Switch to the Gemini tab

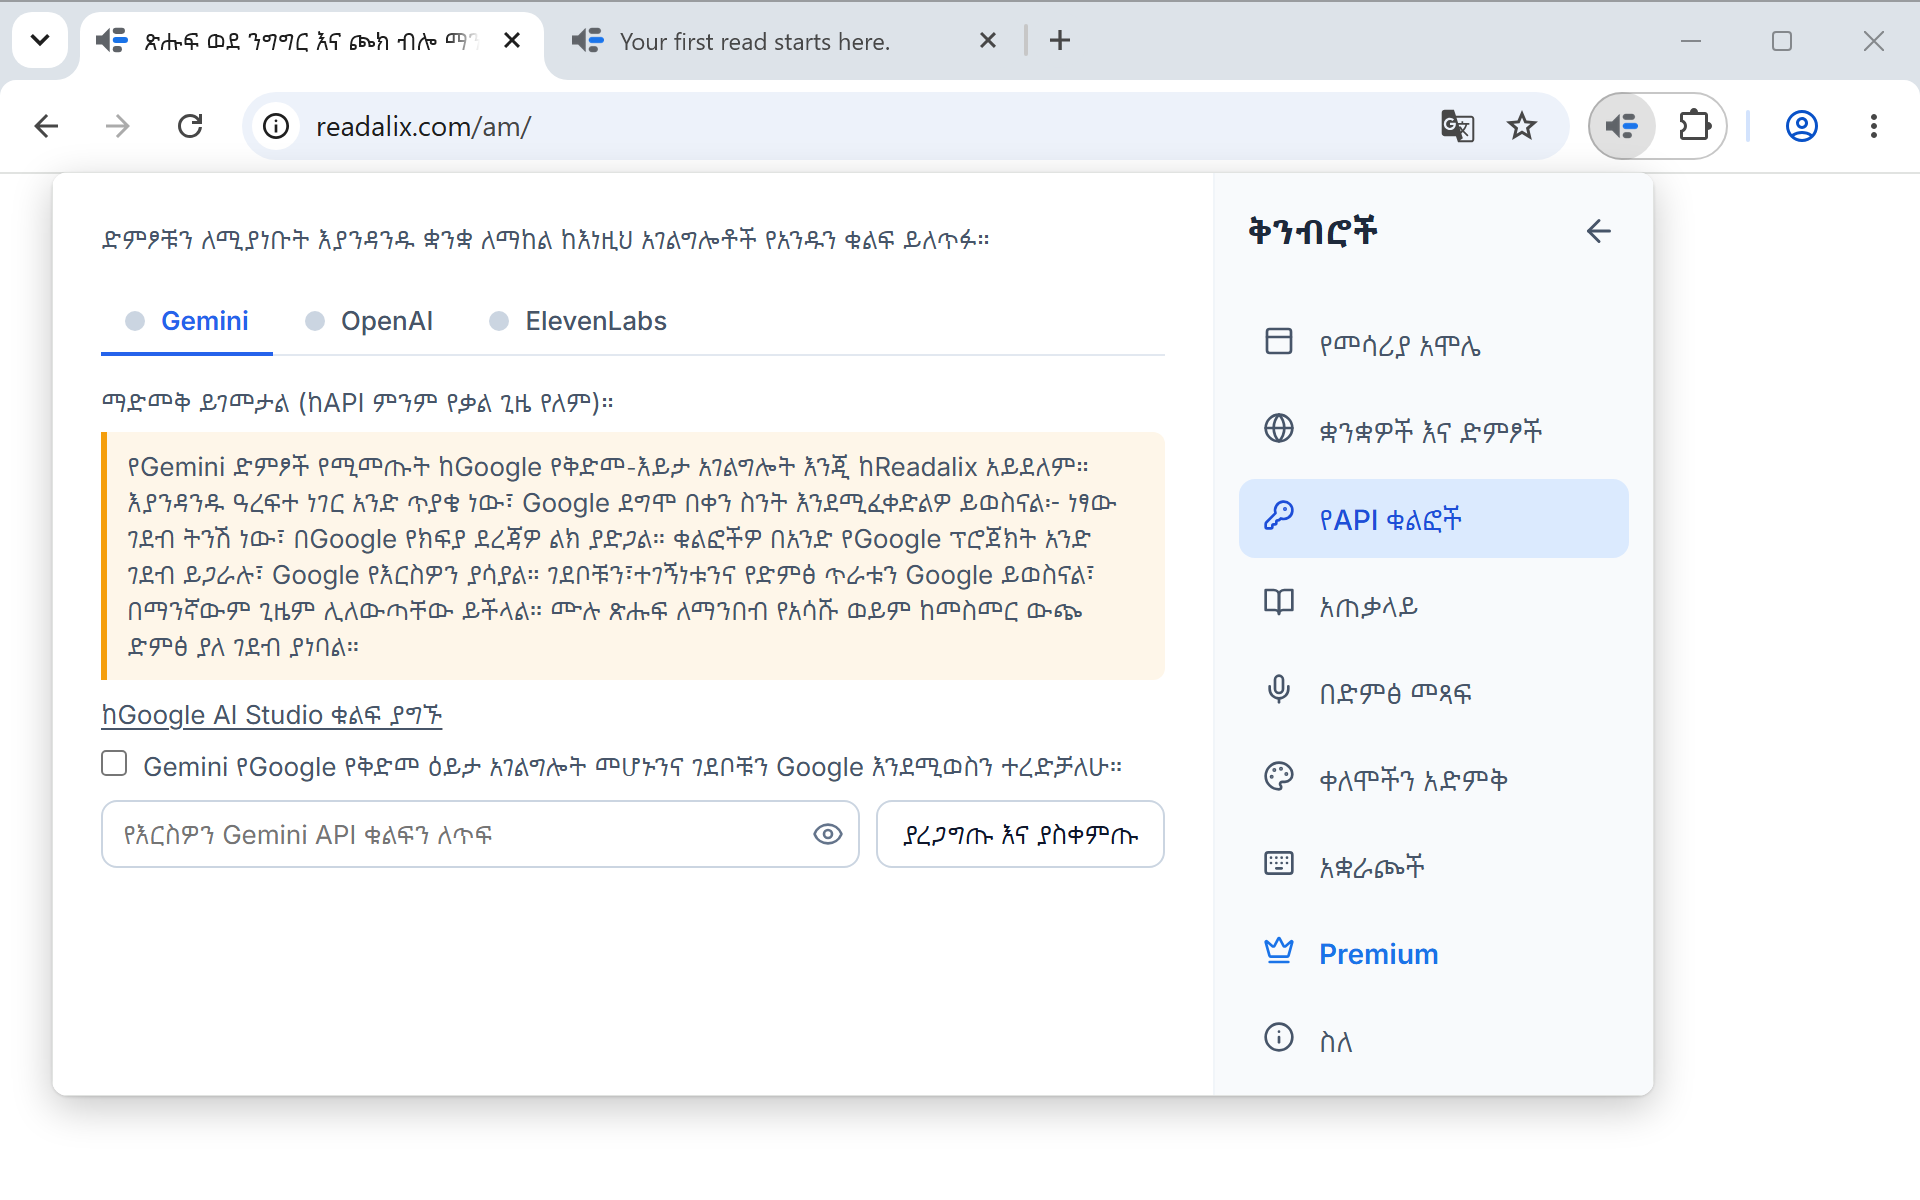coord(187,321)
